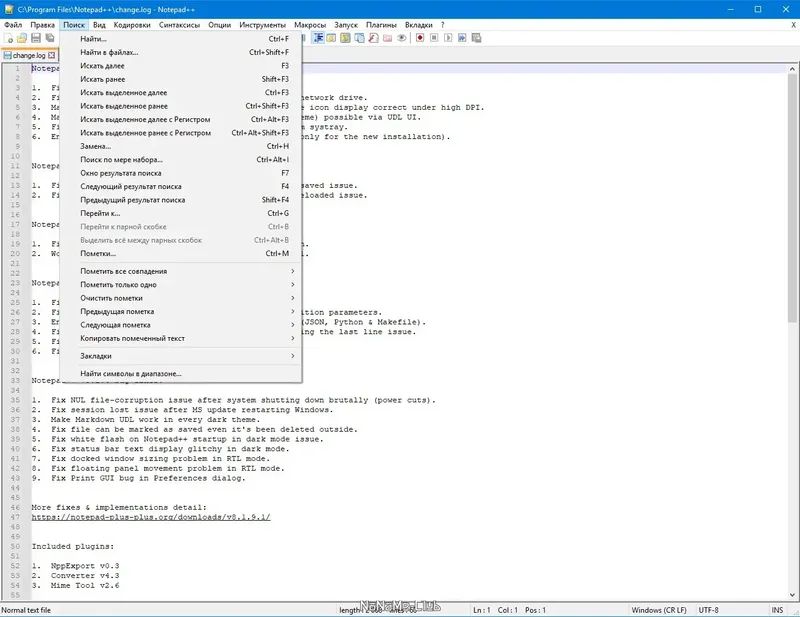Click Windows (CR LF) in status bar
The image size is (800, 617).
click(x=659, y=610)
